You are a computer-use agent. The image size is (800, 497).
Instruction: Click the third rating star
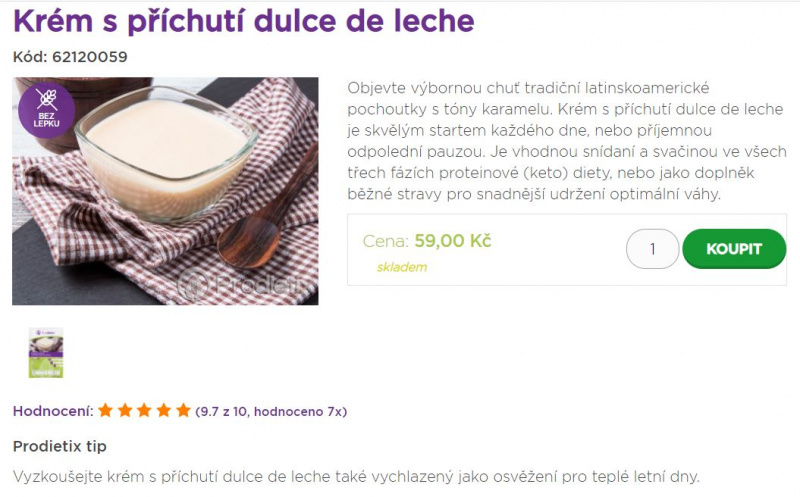point(144,410)
